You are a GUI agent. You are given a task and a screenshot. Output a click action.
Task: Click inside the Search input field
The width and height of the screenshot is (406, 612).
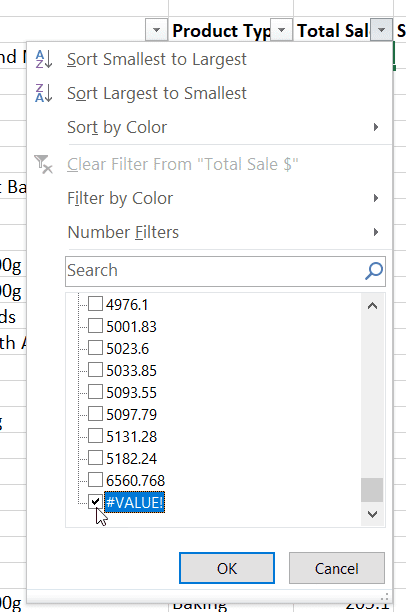click(x=215, y=271)
